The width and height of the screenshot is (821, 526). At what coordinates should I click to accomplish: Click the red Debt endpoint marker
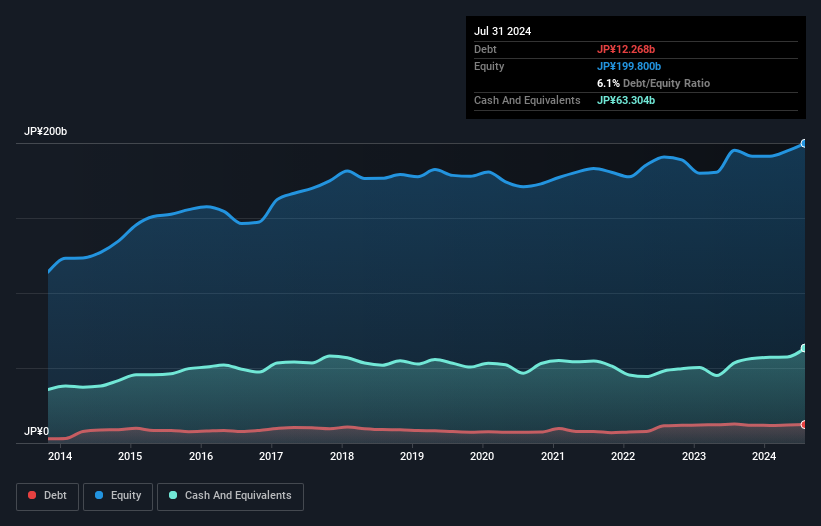click(804, 424)
